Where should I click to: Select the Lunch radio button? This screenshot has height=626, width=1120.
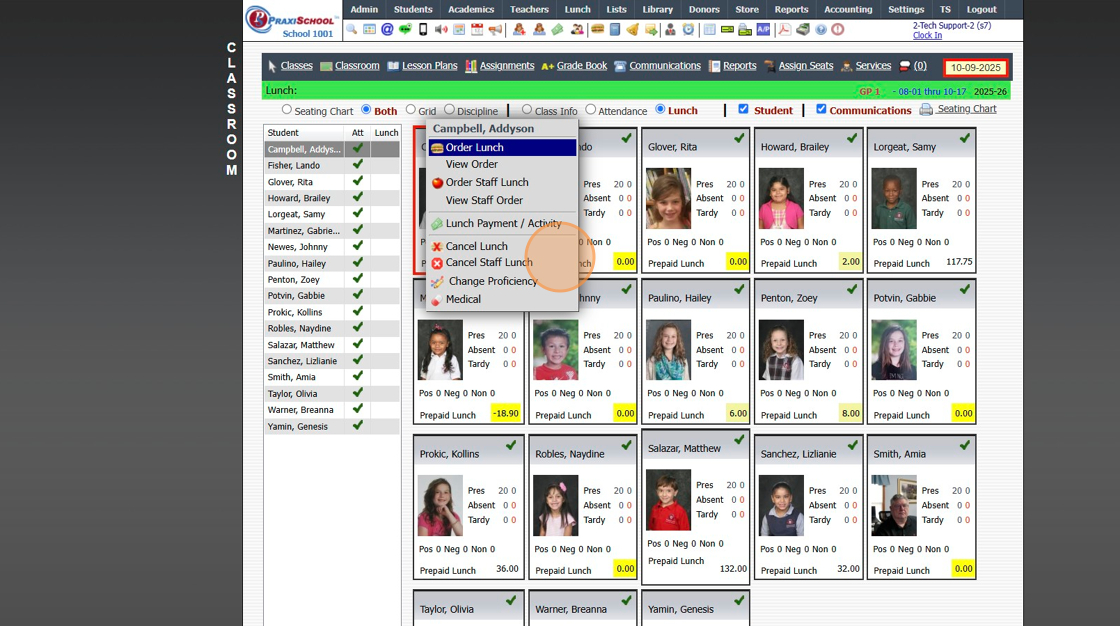tap(660, 109)
